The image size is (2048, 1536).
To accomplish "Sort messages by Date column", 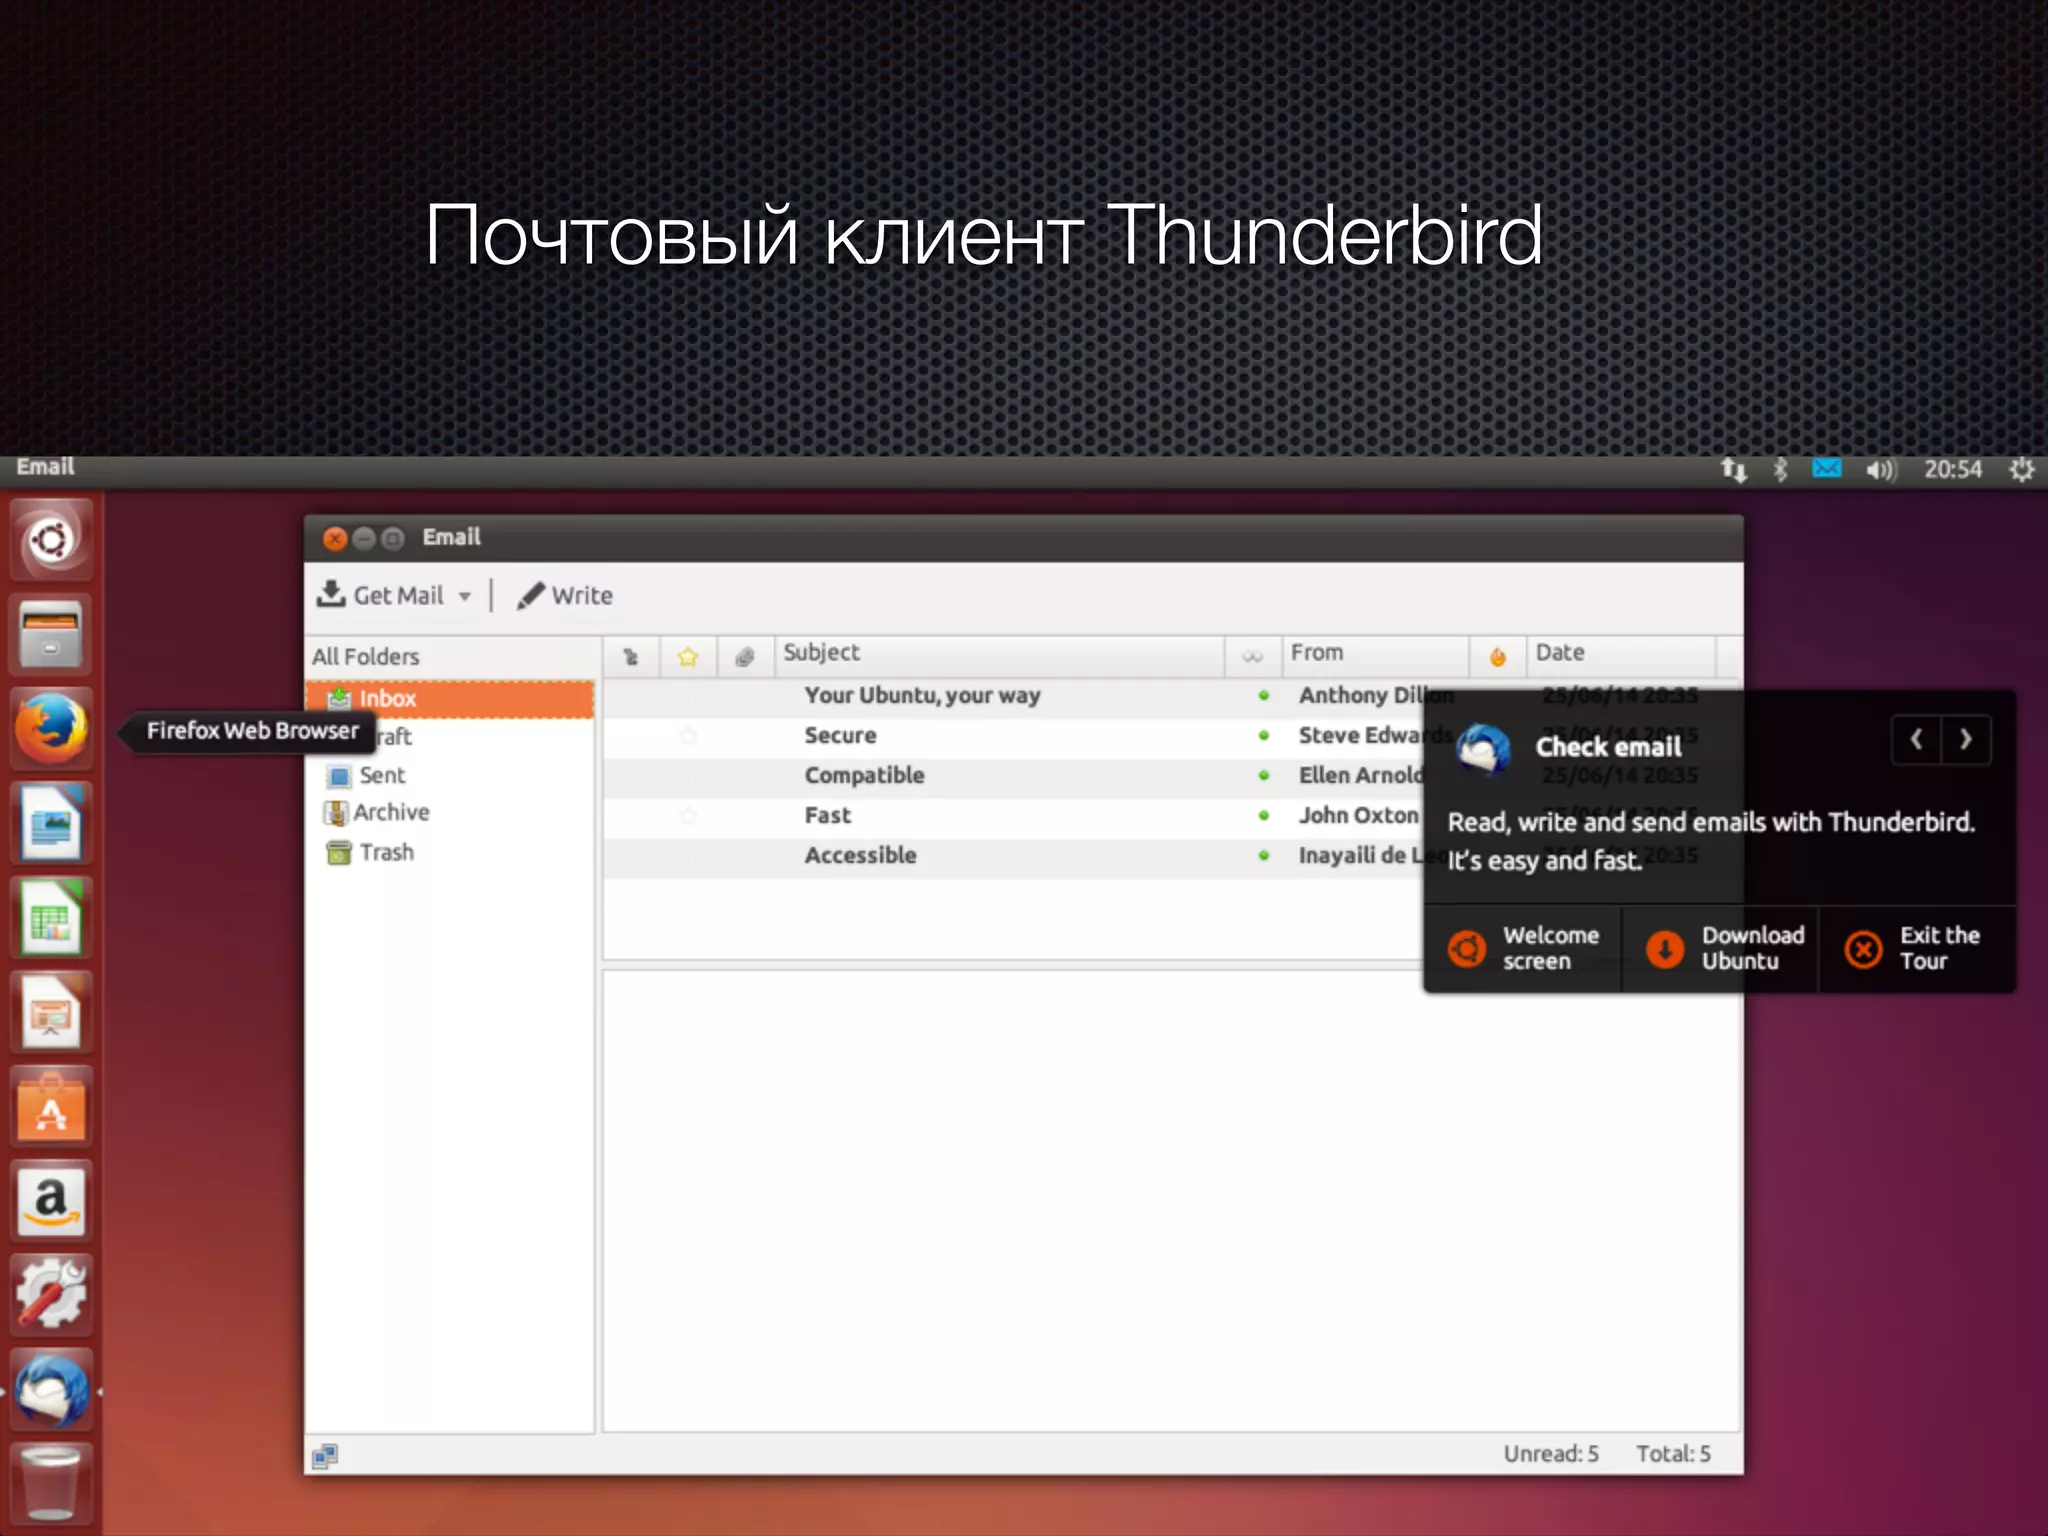I will click(1621, 655).
